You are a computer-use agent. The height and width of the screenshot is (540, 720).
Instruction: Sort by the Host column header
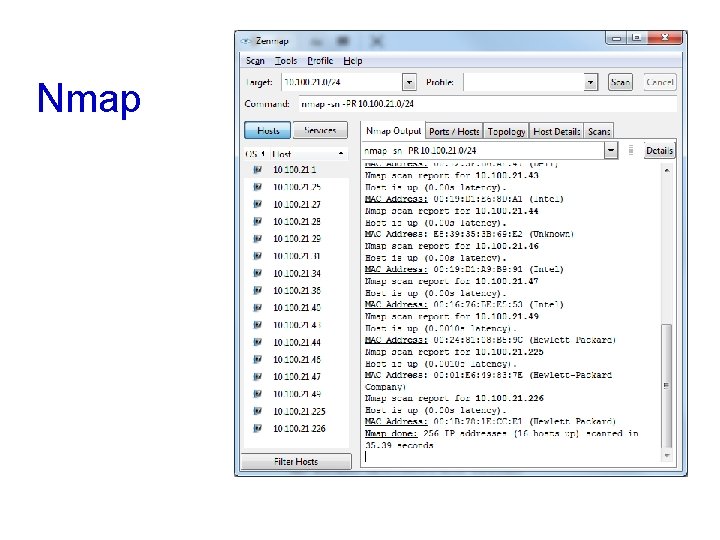tap(309, 154)
